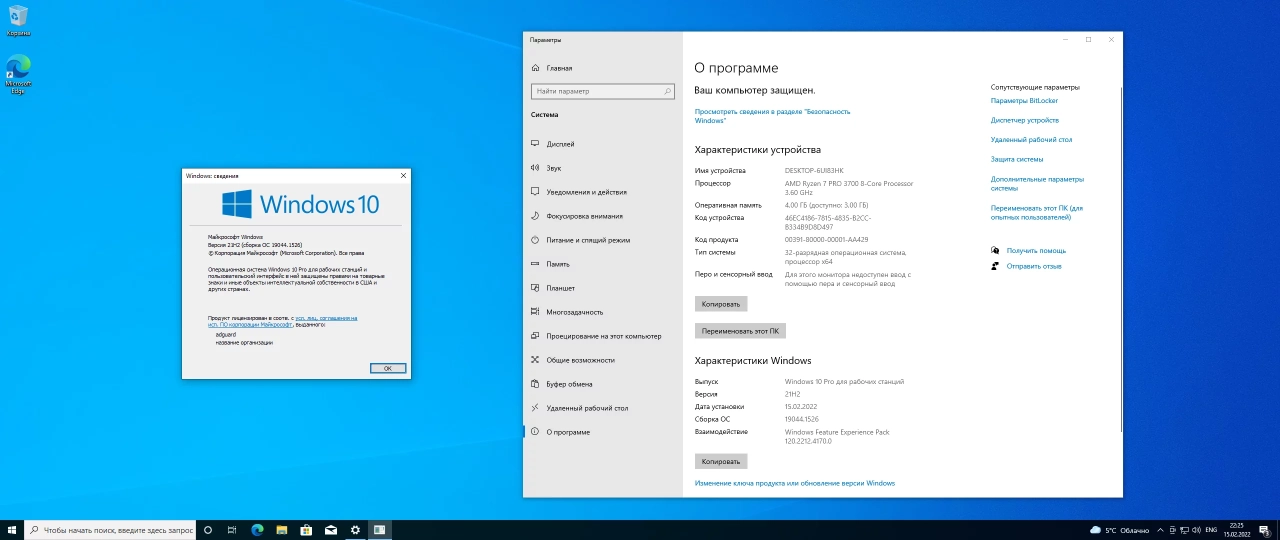Open Multitasking (Многозадачность) sidebar icon
The width and height of the screenshot is (1280, 540).
(x=534, y=312)
